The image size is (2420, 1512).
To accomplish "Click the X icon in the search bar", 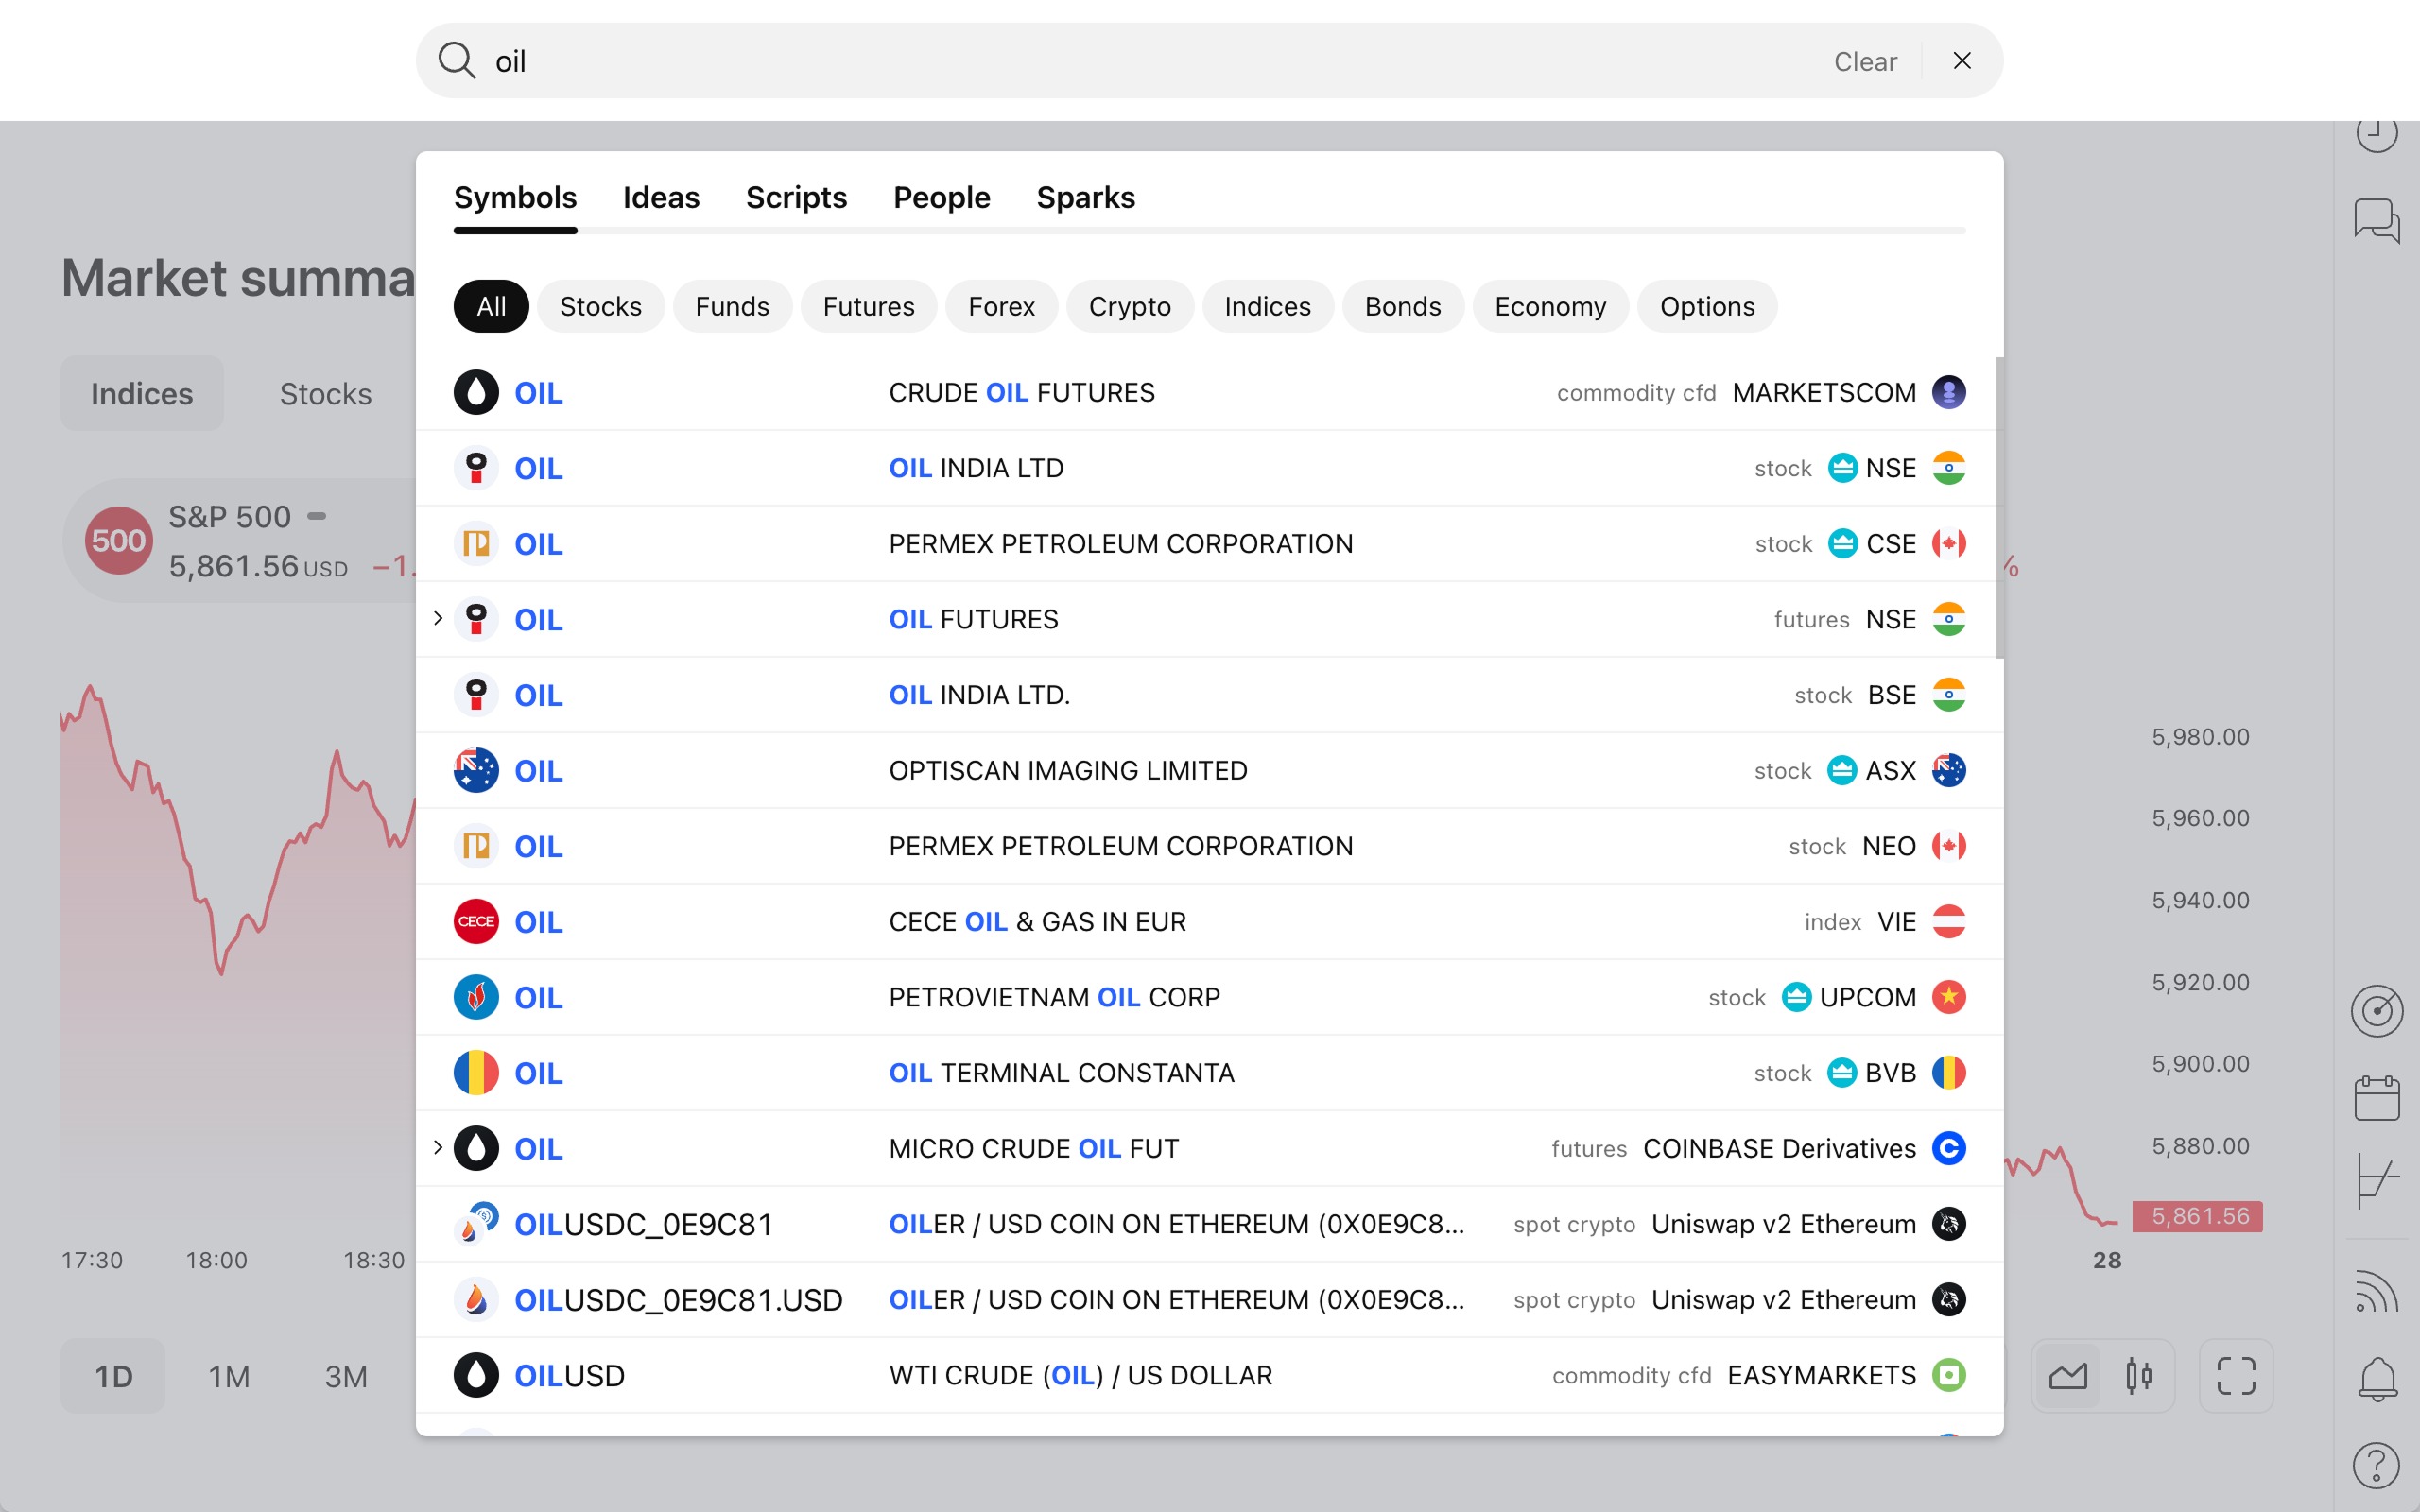I will click(x=1962, y=61).
